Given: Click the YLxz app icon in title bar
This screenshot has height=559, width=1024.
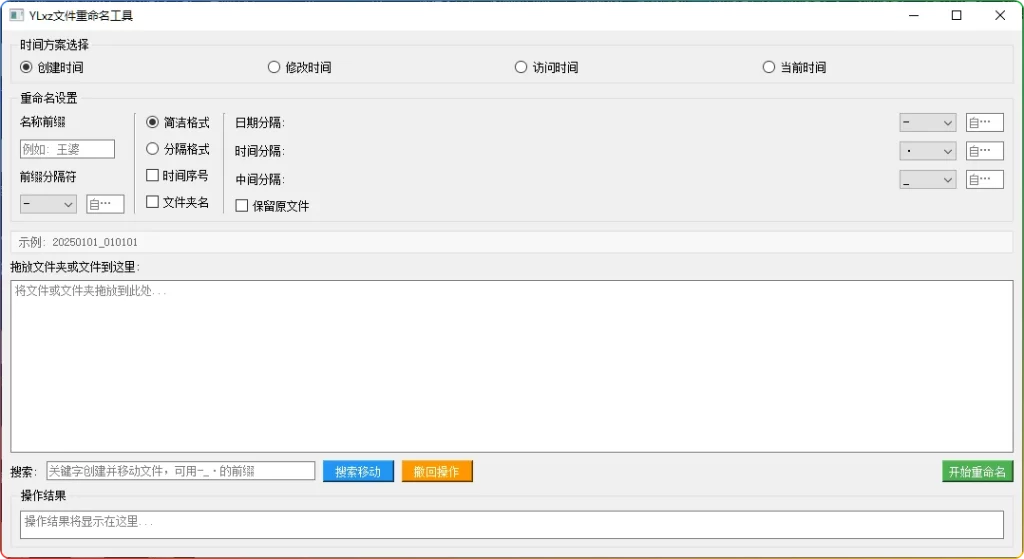Looking at the screenshot, I should [16, 15].
